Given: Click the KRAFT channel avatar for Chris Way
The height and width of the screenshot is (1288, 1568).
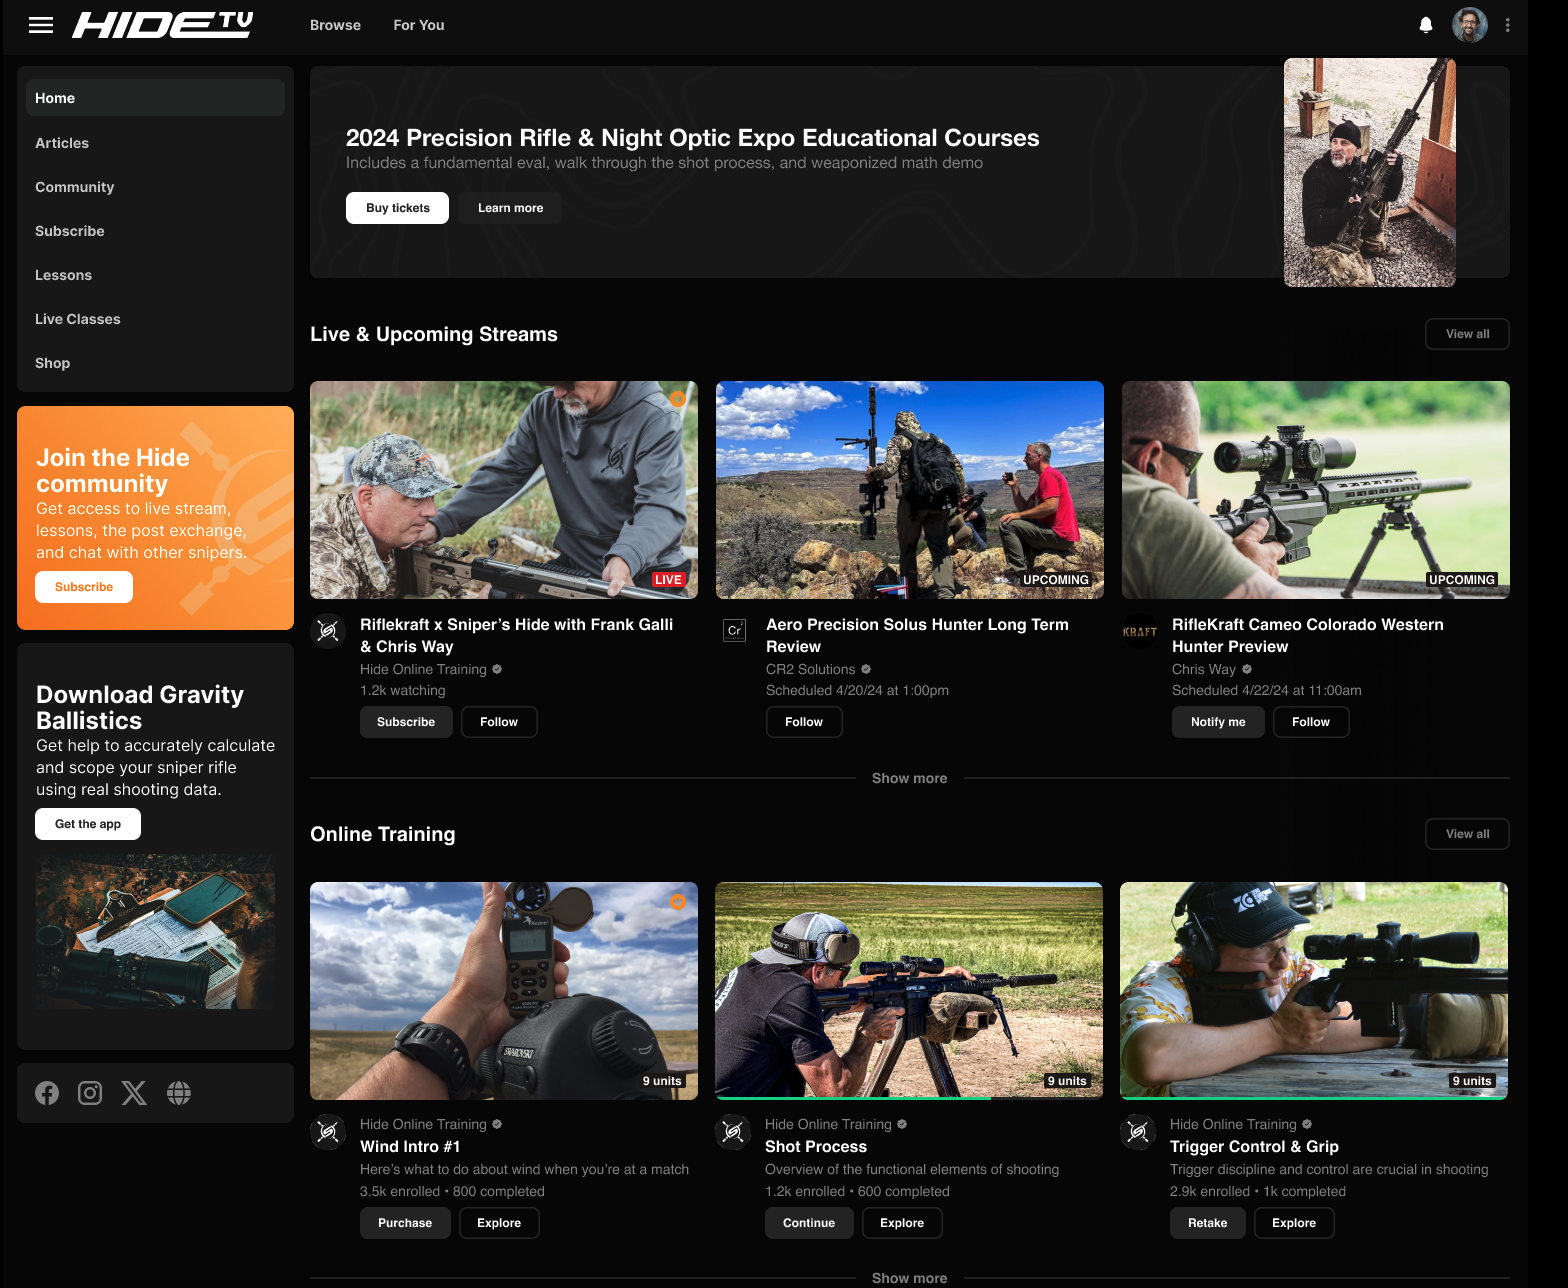Looking at the screenshot, I should click(1140, 631).
